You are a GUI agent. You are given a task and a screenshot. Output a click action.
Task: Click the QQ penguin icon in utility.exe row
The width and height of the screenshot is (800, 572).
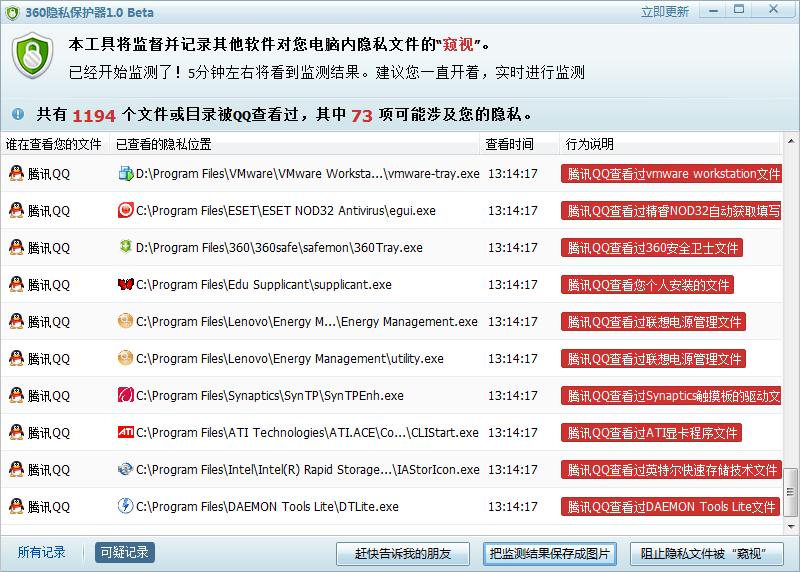16,358
